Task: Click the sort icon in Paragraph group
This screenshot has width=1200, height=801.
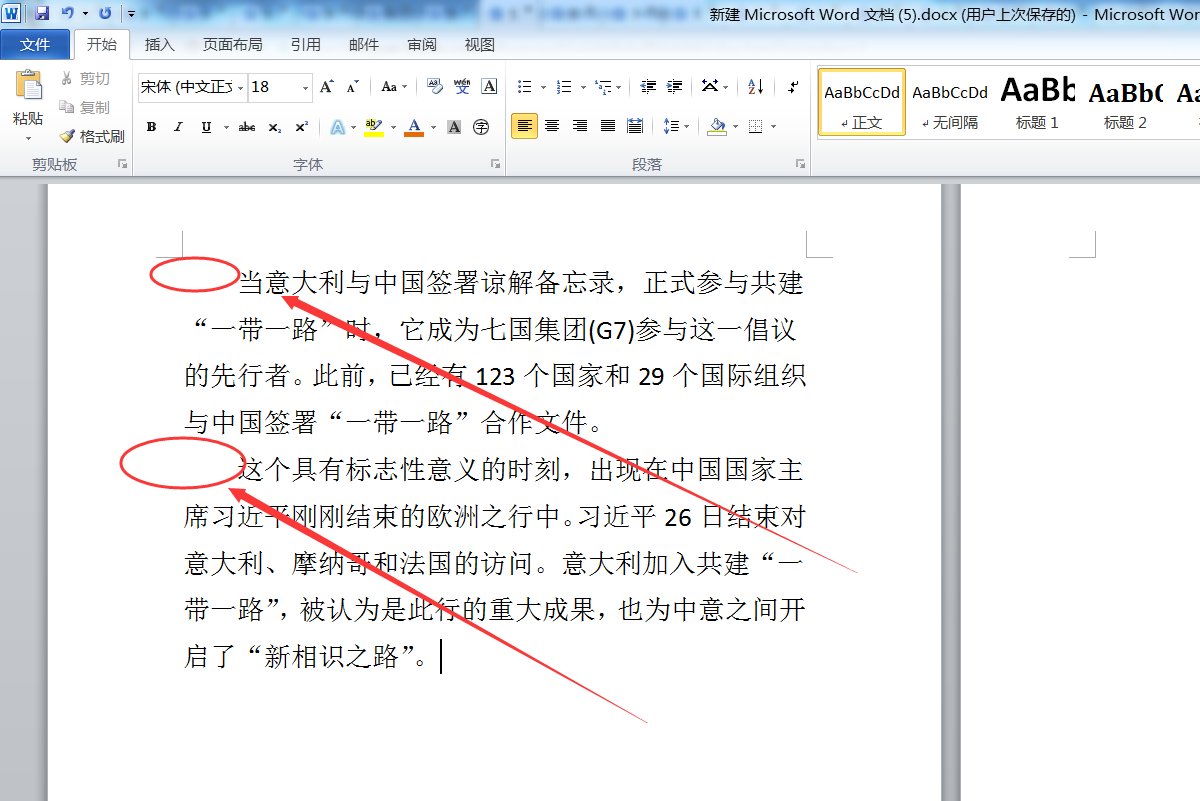Action: coord(753,87)
